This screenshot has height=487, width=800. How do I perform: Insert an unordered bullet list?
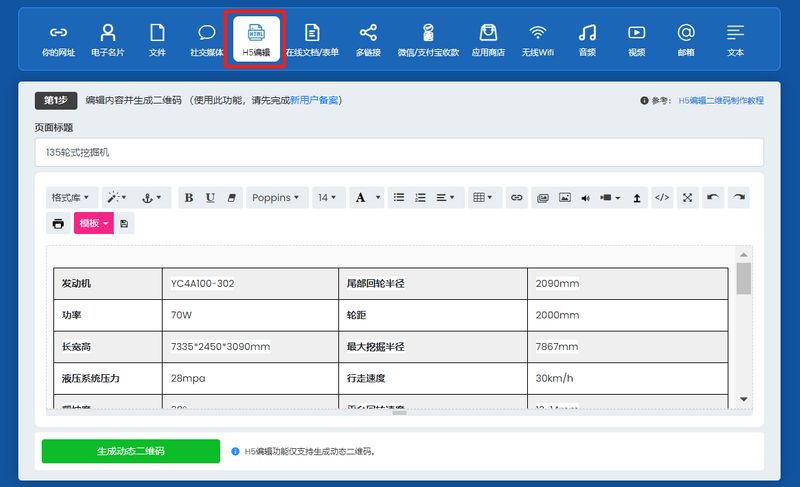coord(399,198)
